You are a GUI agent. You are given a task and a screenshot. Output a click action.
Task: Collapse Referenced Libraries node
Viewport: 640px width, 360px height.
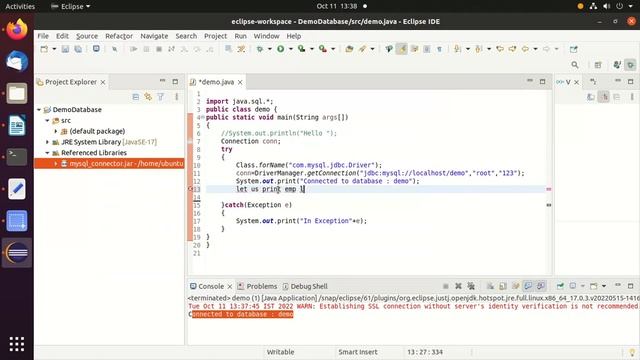(47, 153)
